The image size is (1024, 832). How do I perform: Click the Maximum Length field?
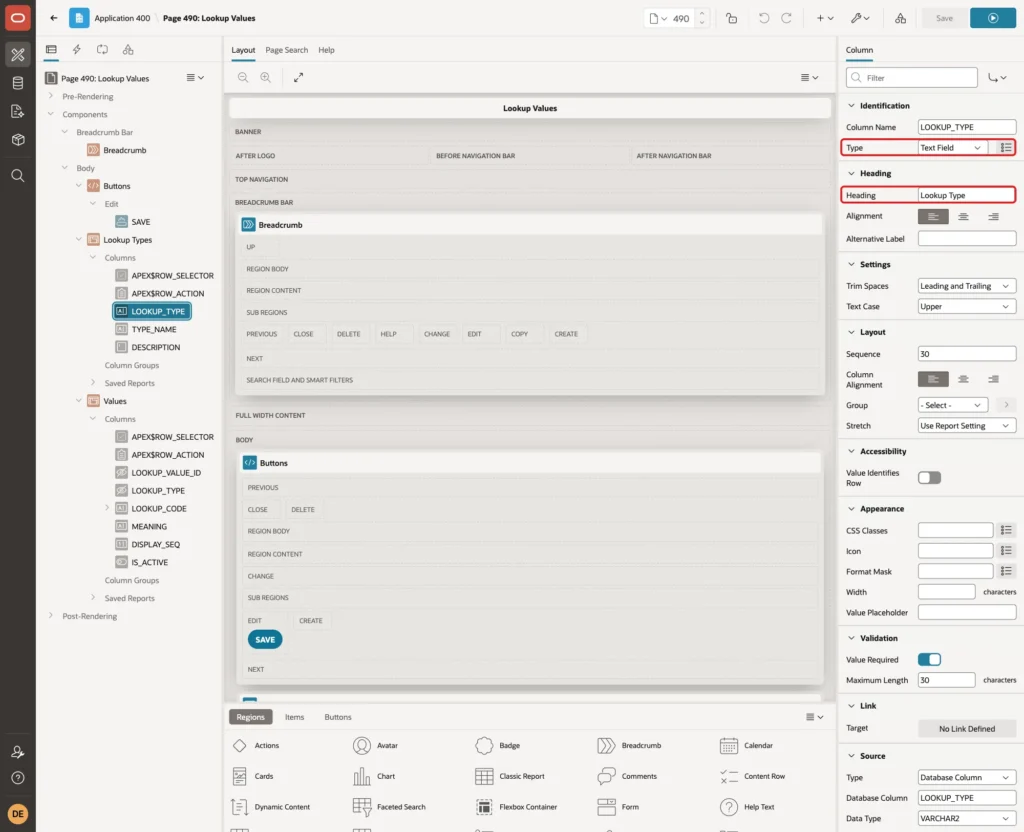[x=946, y=680]
